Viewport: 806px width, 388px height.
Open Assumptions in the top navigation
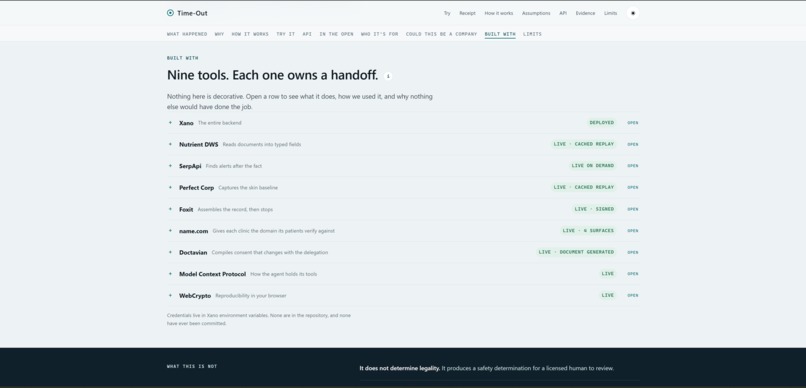pyautogui.click(x=536, y=13)
